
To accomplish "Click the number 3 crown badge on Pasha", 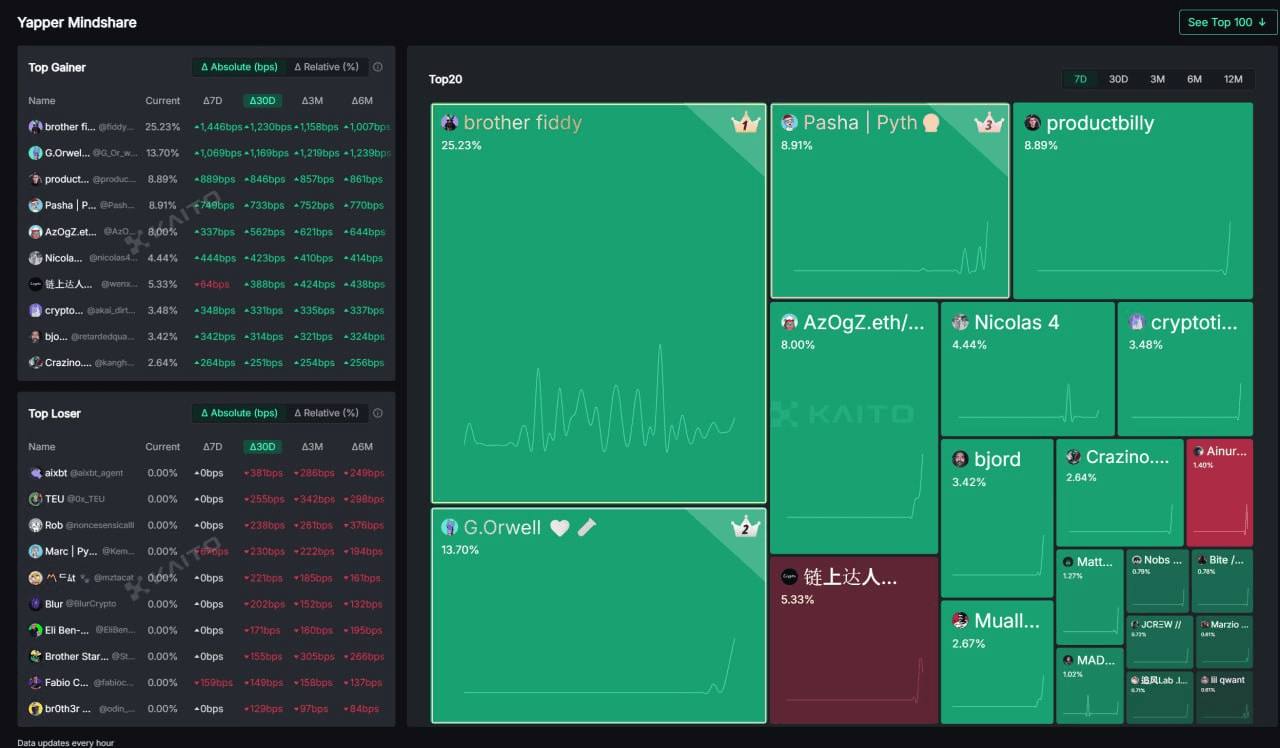I will pos(988,123).
